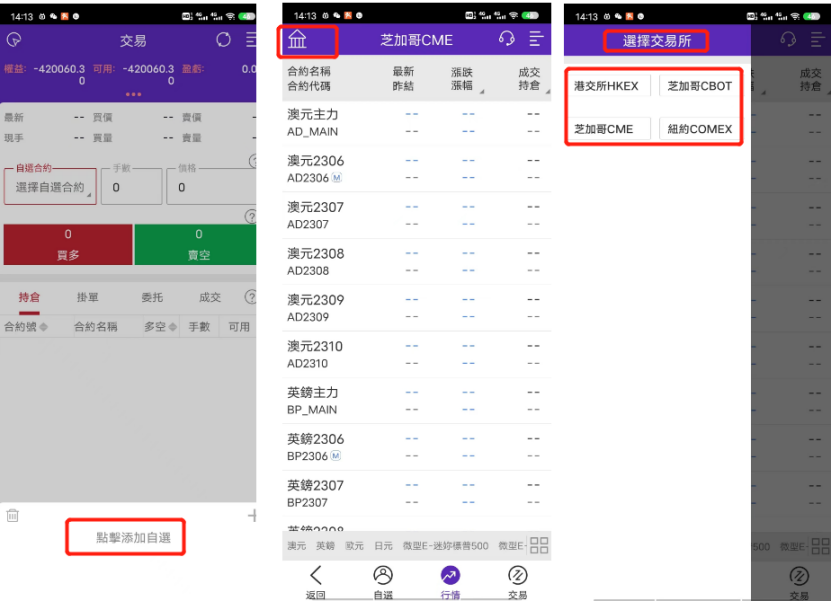Open contract 英鎊2307 row
Image resolution: width=831 pixels, height=601 pixels.
[x=417, y=493]
